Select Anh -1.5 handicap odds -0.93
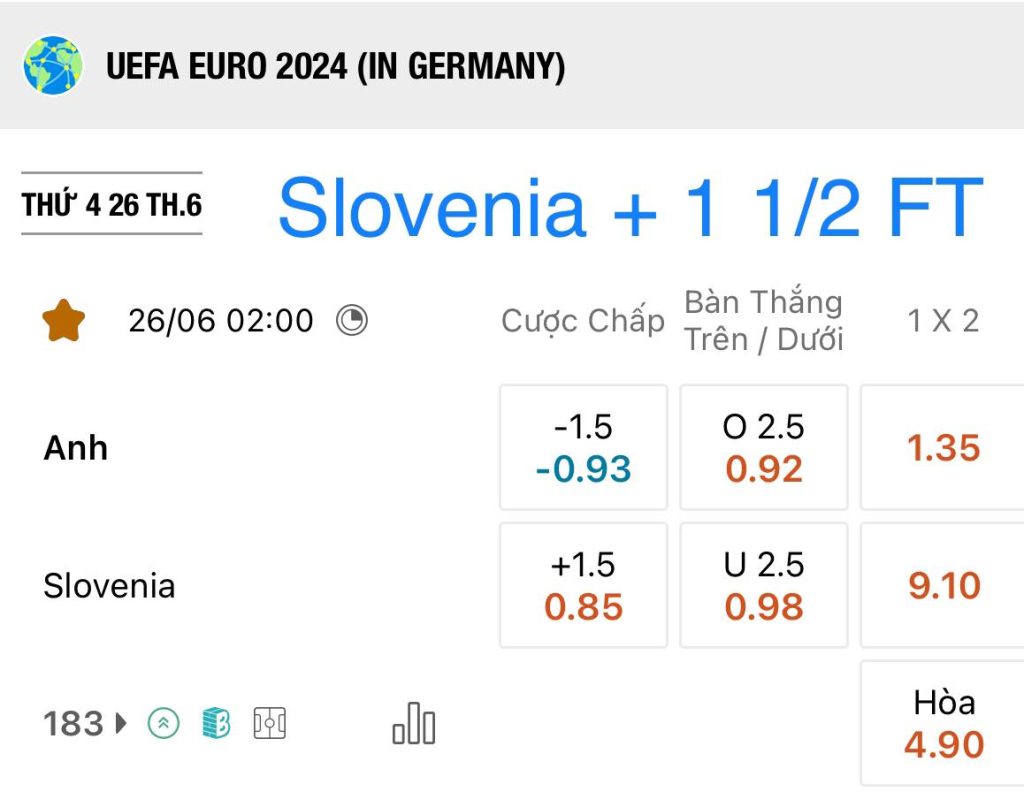Image resolution: width=1024 pixels, height=792 pixels. coord(583,447)
